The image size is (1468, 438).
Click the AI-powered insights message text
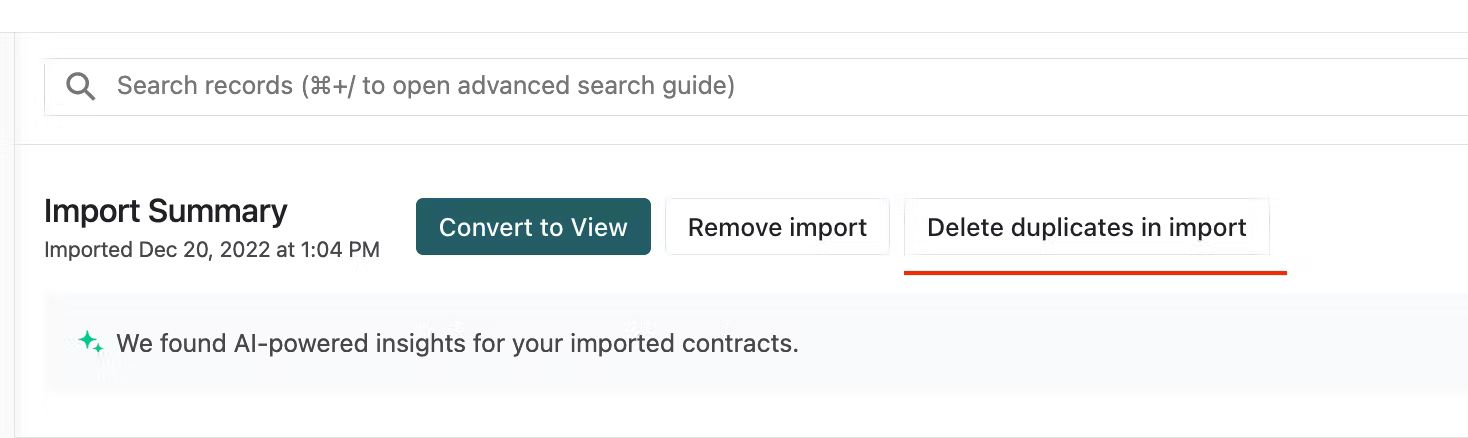click(458, 344)
